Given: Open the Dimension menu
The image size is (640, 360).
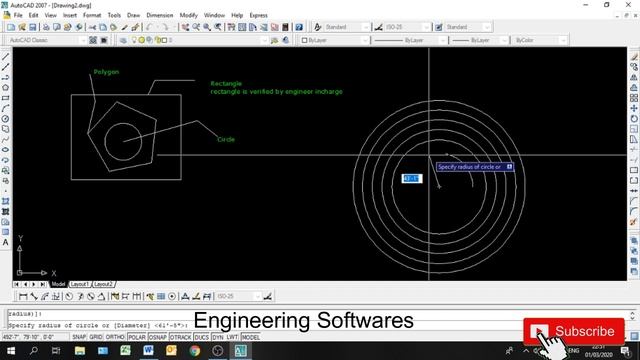Looking at the screenshot, I should click(160, 16).
